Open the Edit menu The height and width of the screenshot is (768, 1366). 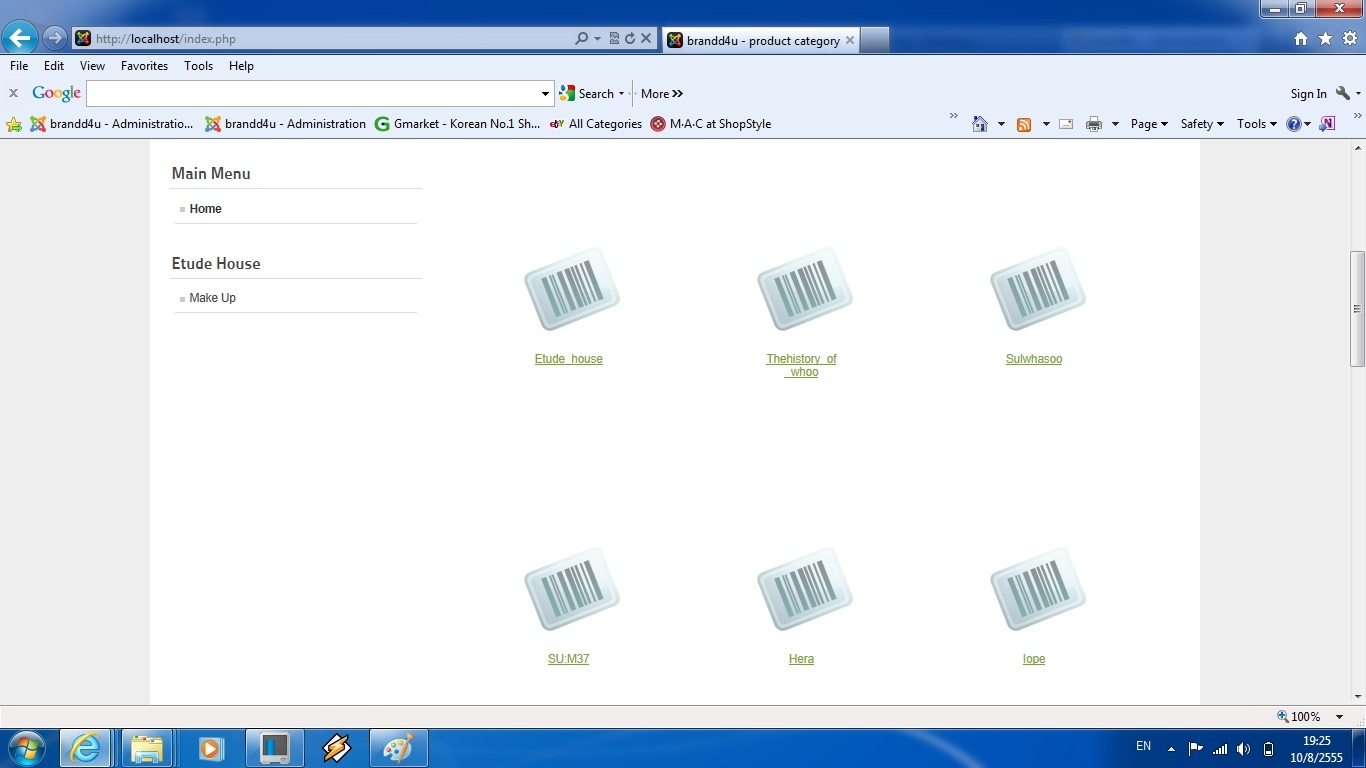54,65
